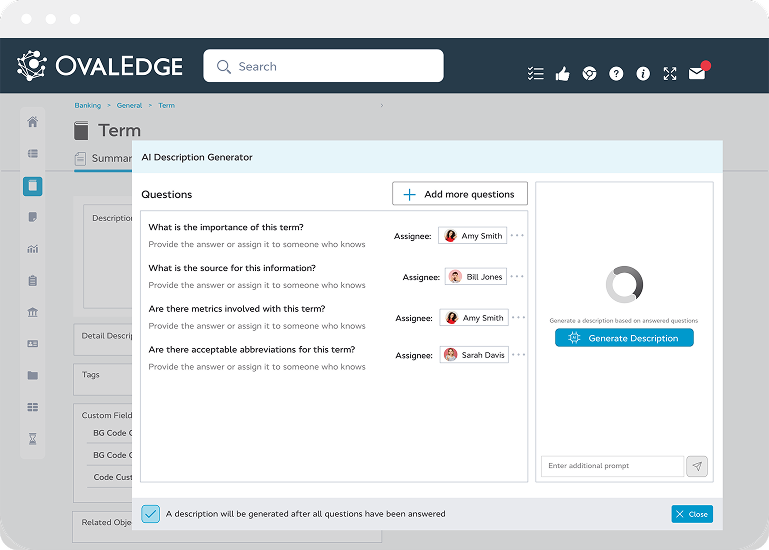The height and width of the screenshot is (550, 769).
Task: Close the AI Description Generator dialog
Action: pyautogui.click(x=692, y=514)
